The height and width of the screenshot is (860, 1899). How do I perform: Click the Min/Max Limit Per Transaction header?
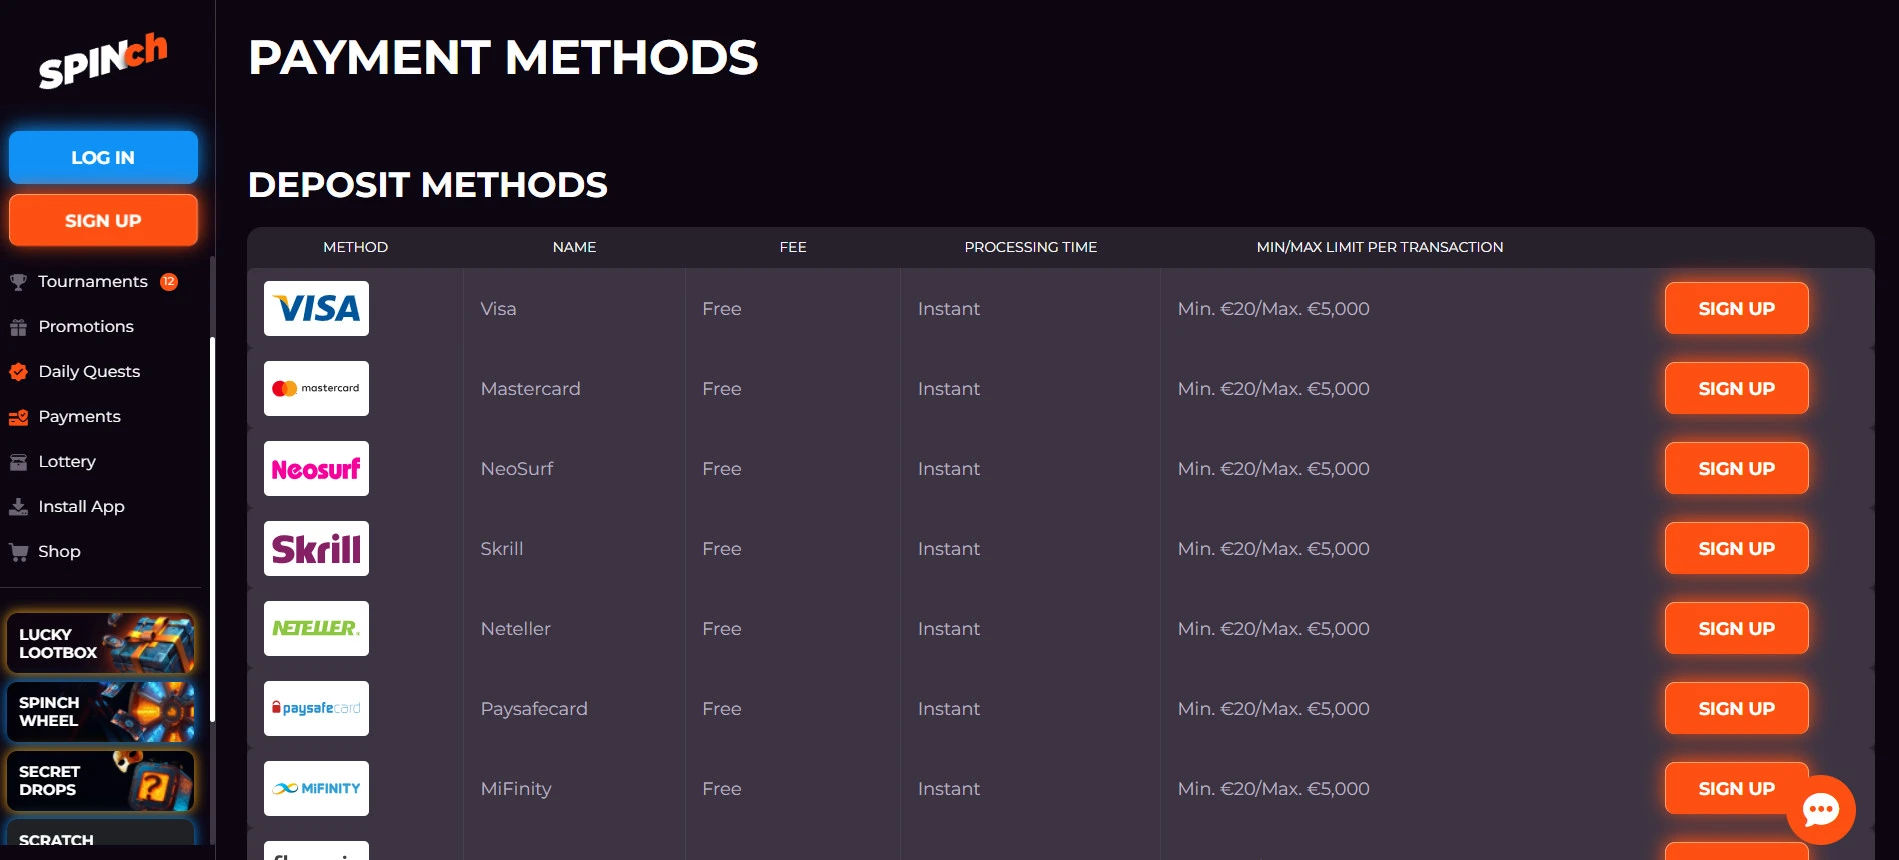pyautogui.click(x=1380, y=247)
